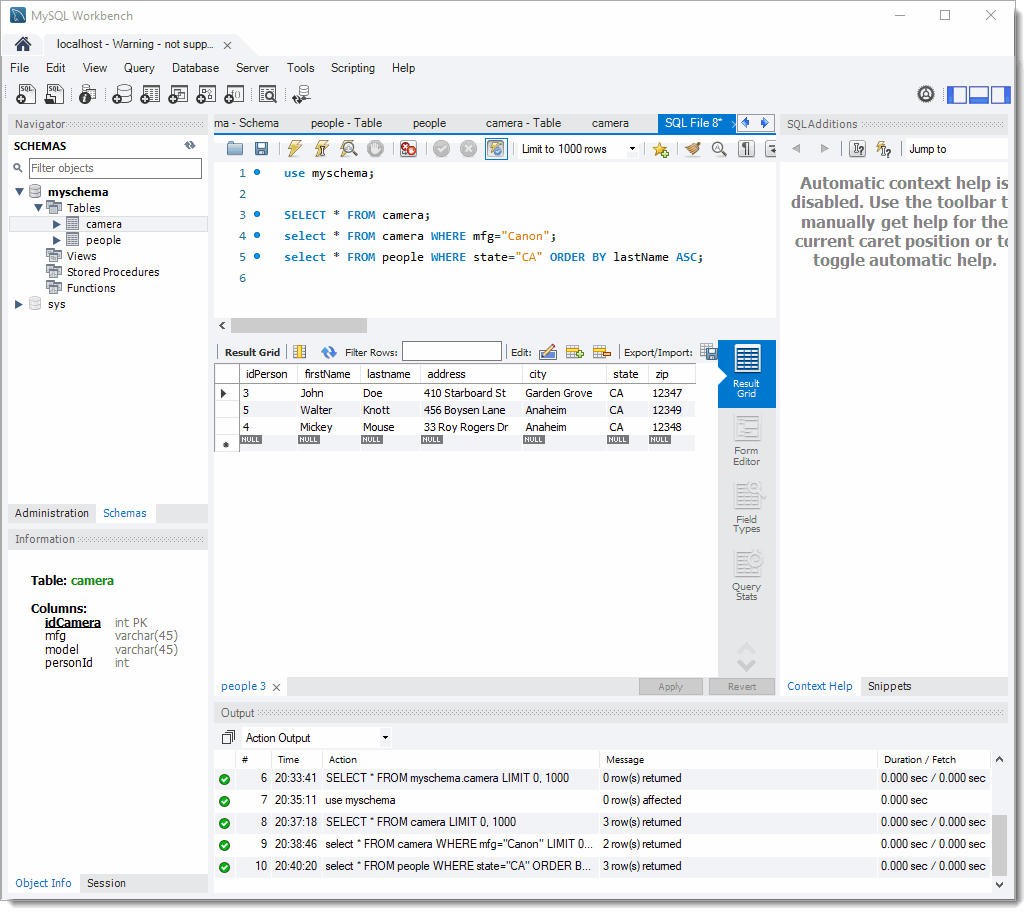Toggle autocommit mode button
The image size is (1031, 916).
click(x=496, y=149)
